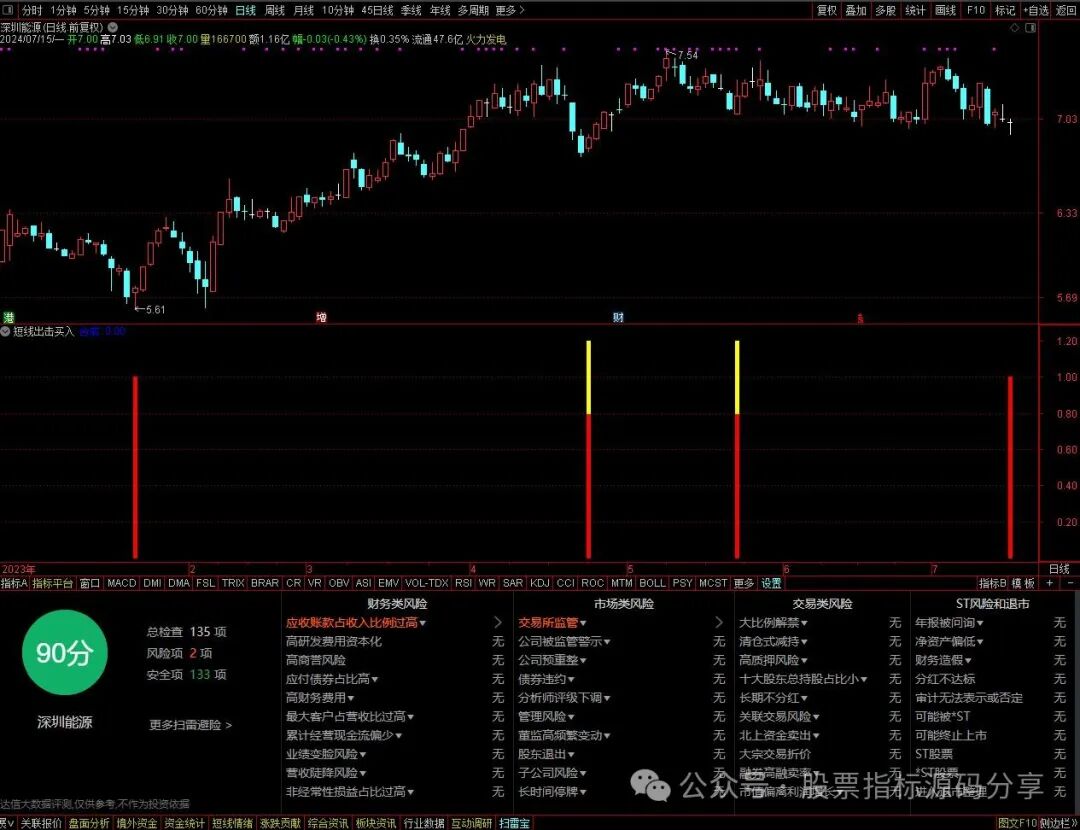Click the 返回 back button

(1066, 10)
